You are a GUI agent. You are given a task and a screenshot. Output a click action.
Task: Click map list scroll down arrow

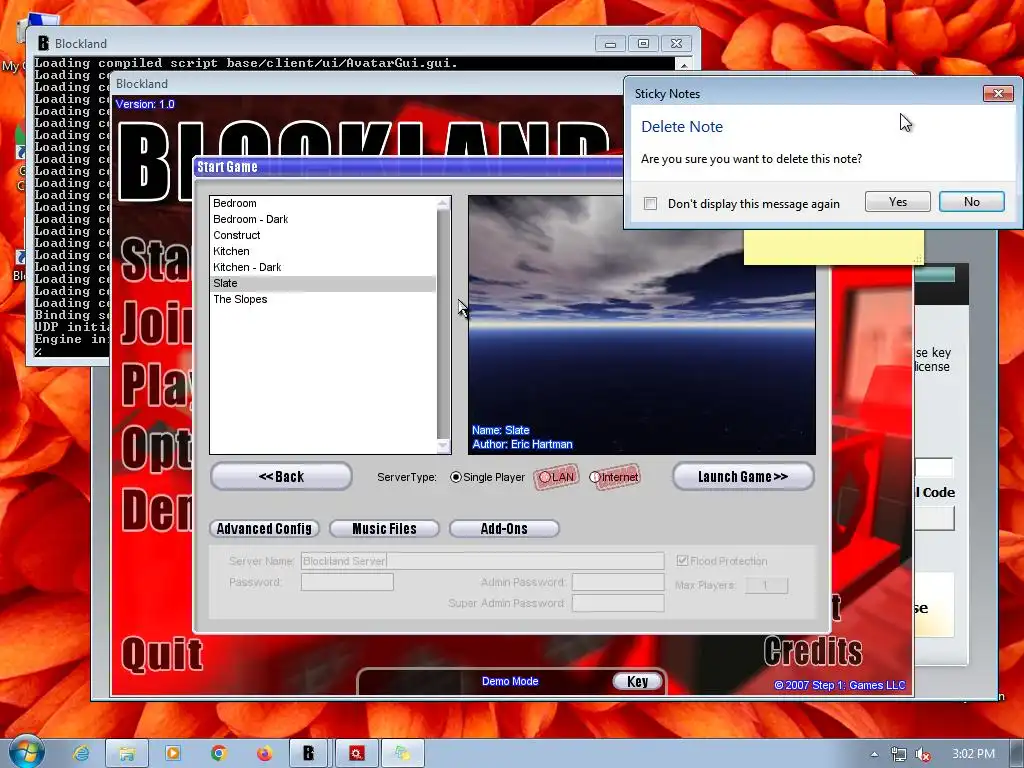point(443,446)
